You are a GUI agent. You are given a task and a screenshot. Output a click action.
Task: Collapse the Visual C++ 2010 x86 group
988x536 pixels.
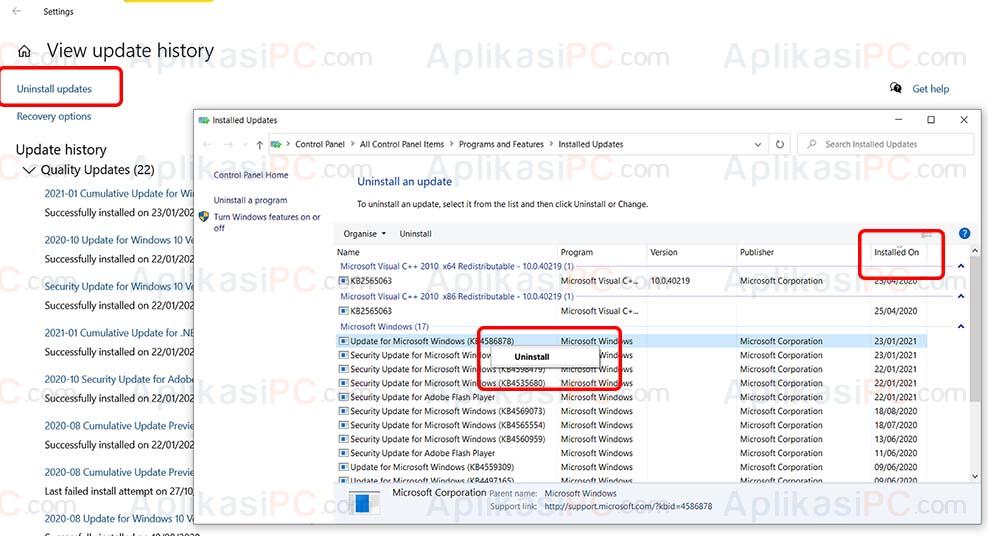tap(961, 297)
